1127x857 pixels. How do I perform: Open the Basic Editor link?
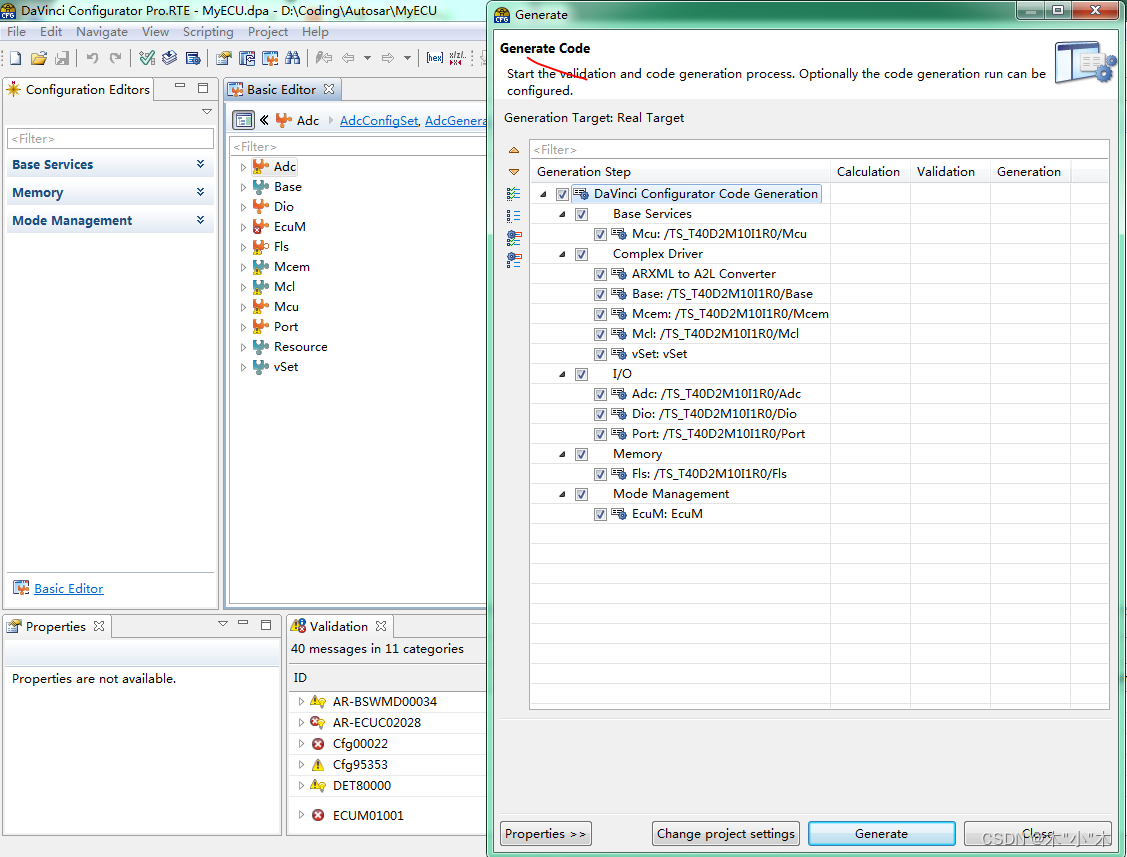point(68,589)
